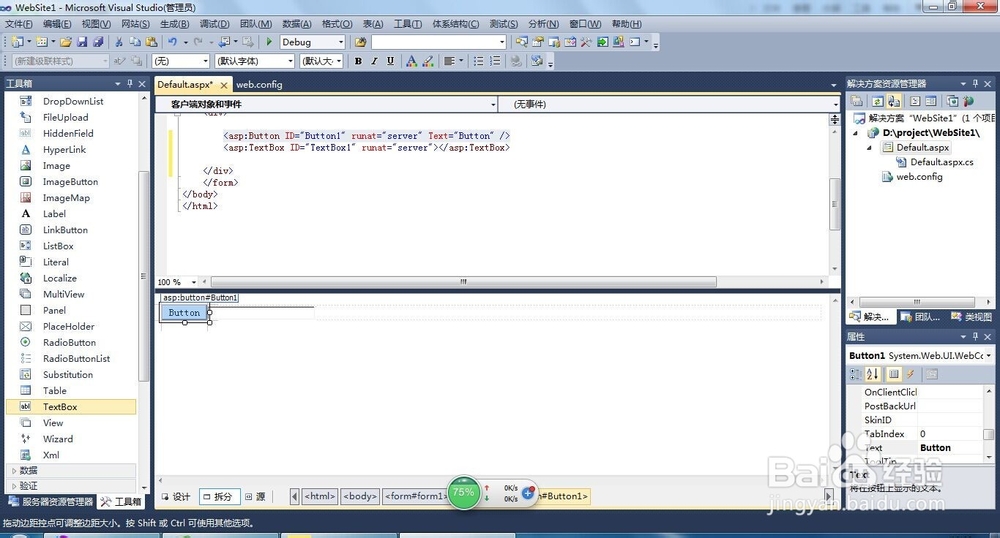
Task: Click the <html> tag navigator button
Action: [320, 496]
